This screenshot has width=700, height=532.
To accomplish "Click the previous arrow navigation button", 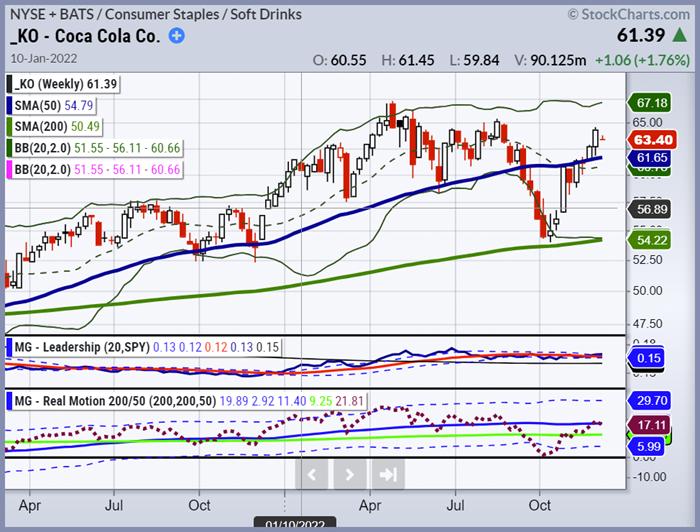I will 313,472.
